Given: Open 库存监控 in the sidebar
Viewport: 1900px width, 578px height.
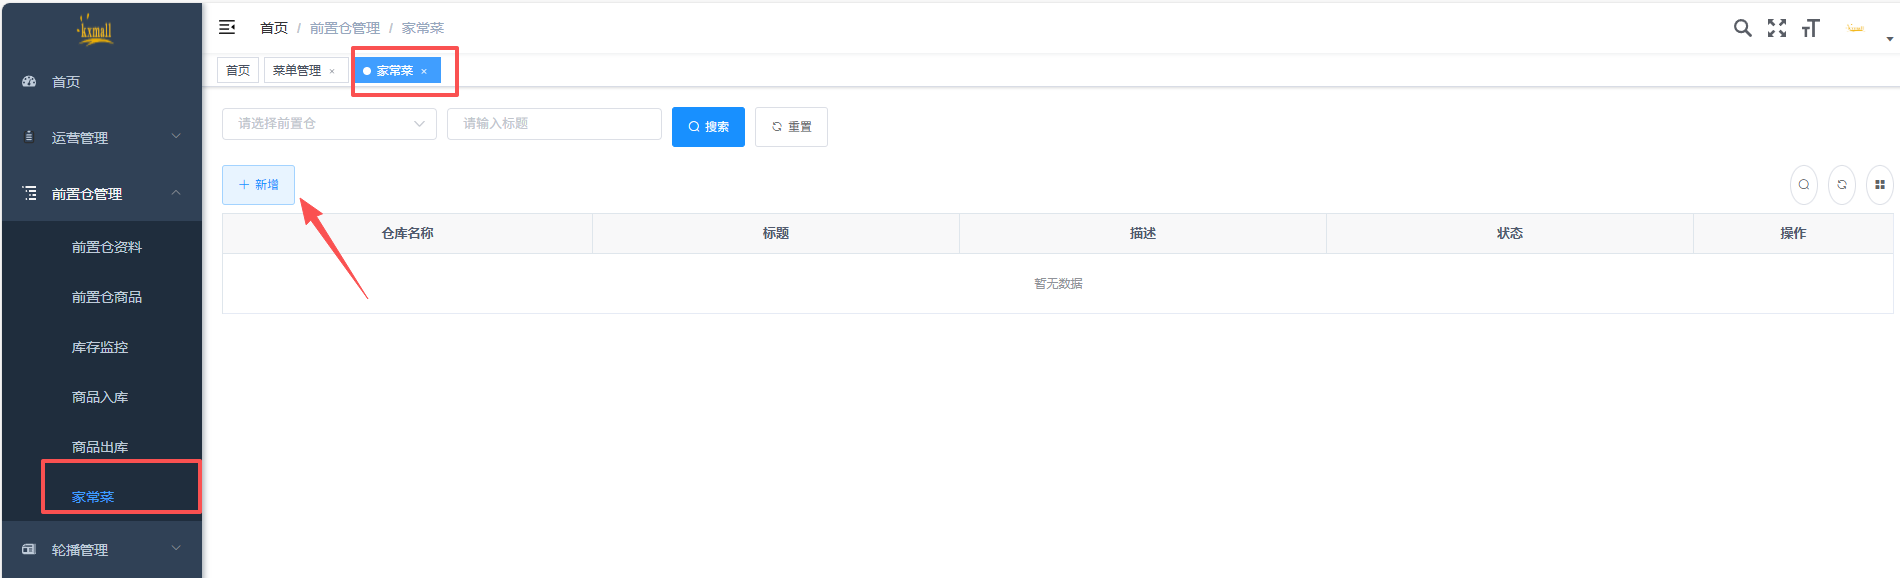Looking at the screenshot, I should [x=100, y=347].
